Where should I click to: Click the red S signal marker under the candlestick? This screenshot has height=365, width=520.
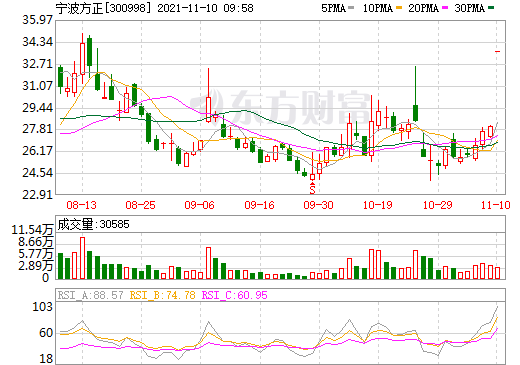click(312, 188)
